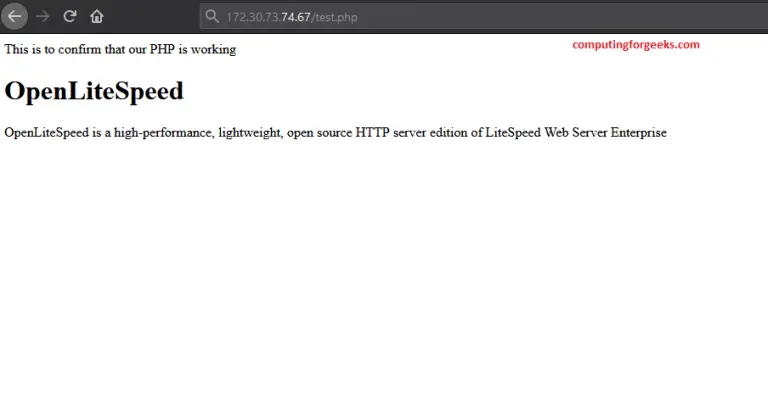
Task: Click the search magnifier in address bar
Action: coord(212,16)
